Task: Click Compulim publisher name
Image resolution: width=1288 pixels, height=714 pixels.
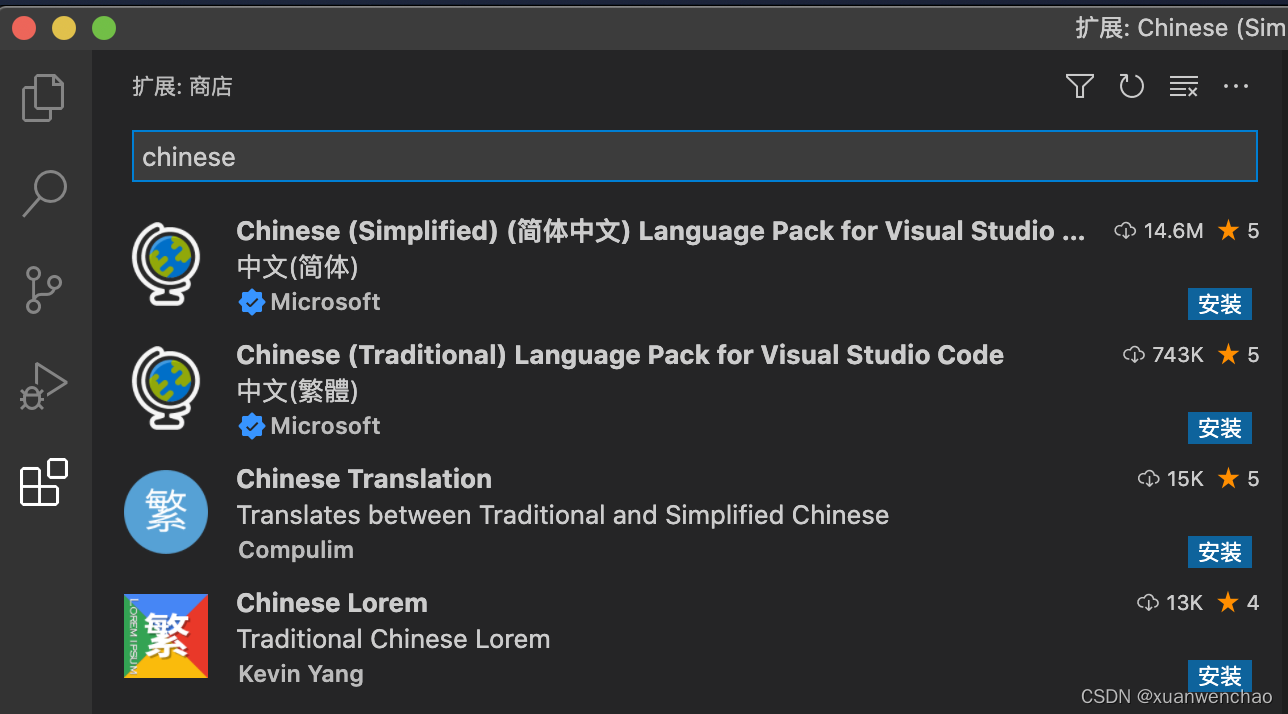Action: tap(296, 550)
